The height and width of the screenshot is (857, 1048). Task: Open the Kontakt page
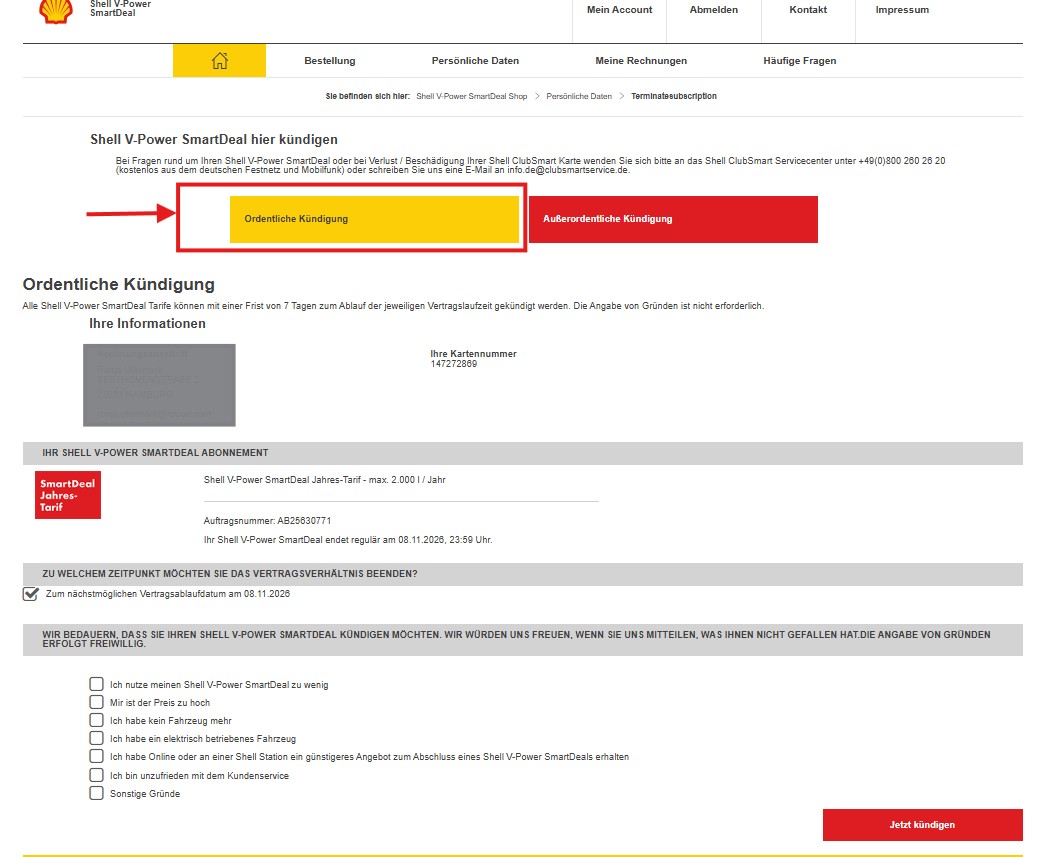(807, 10)
